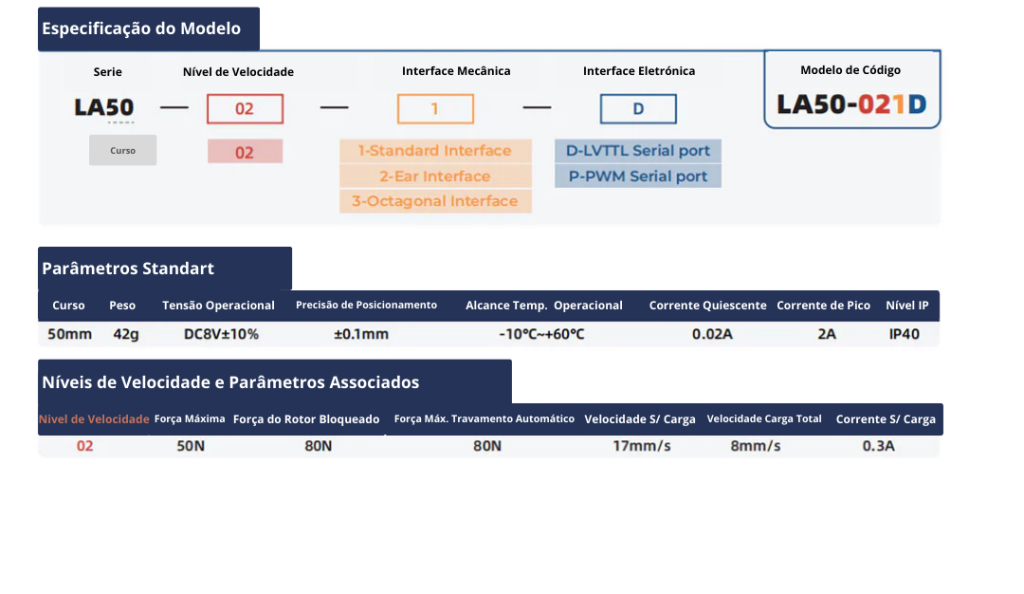Select the 1-Standard Interface option
This screenshot has width=1024, height=594.
[435, 151]
